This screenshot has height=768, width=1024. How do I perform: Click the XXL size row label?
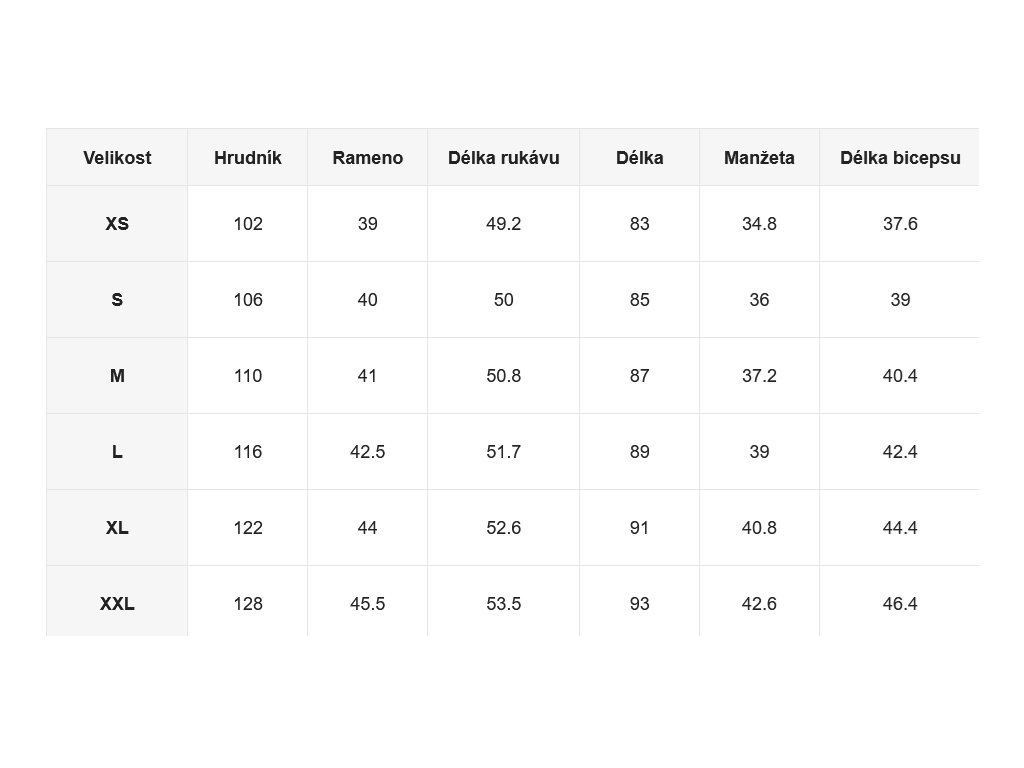117,601
